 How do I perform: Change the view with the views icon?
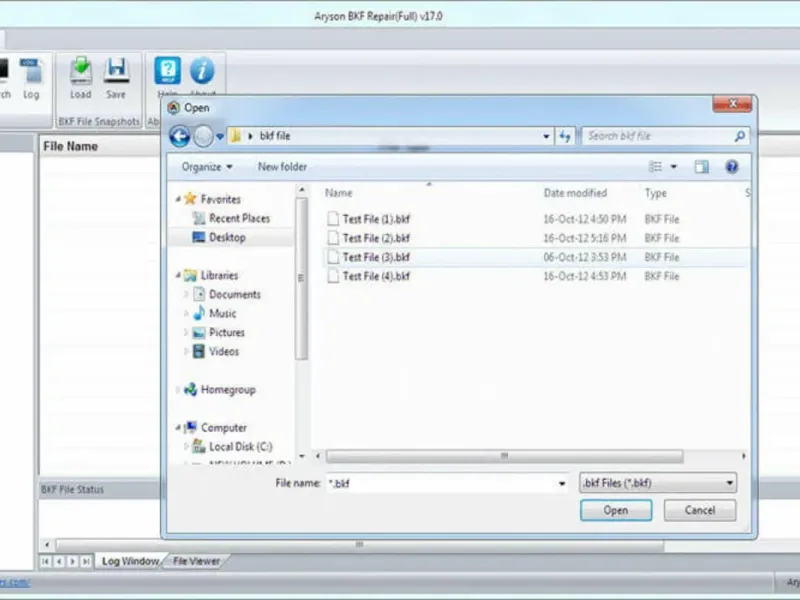[655, 167]
